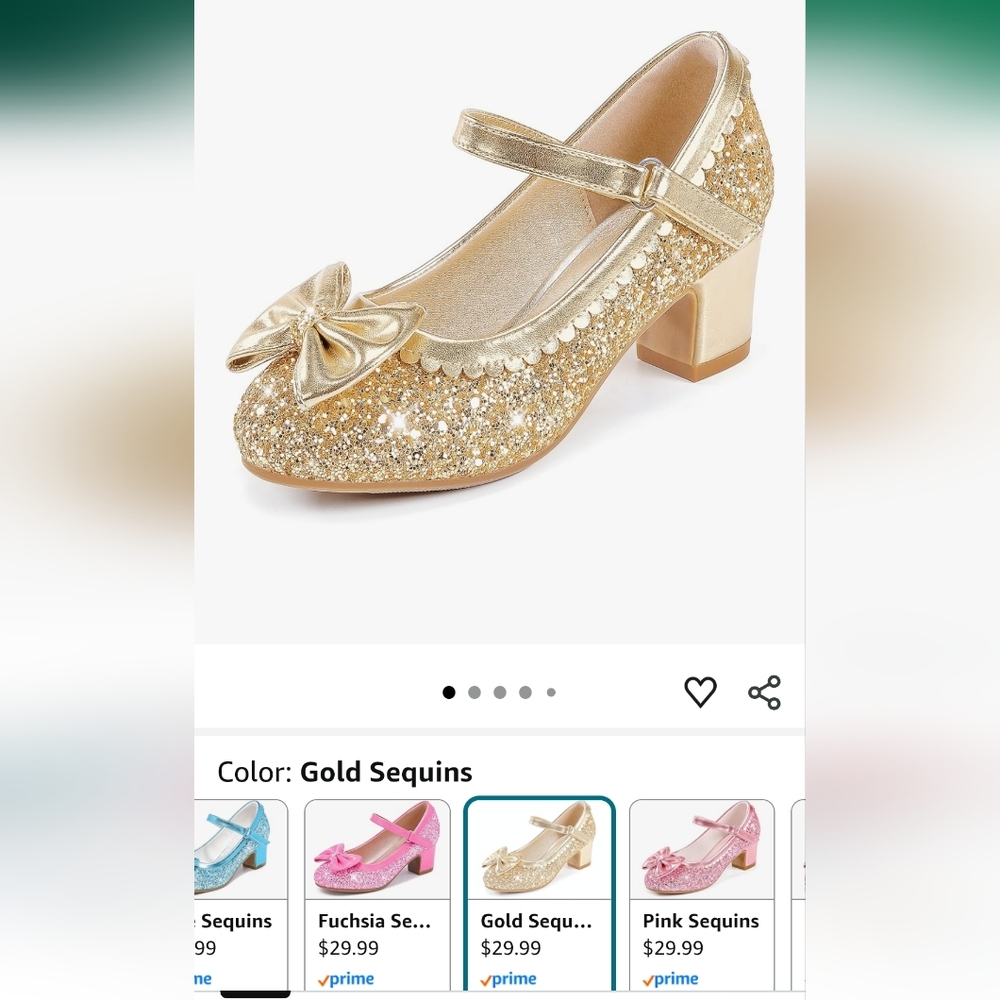
Task: Tap the first image carousel dot
Action: coord(450,691)
